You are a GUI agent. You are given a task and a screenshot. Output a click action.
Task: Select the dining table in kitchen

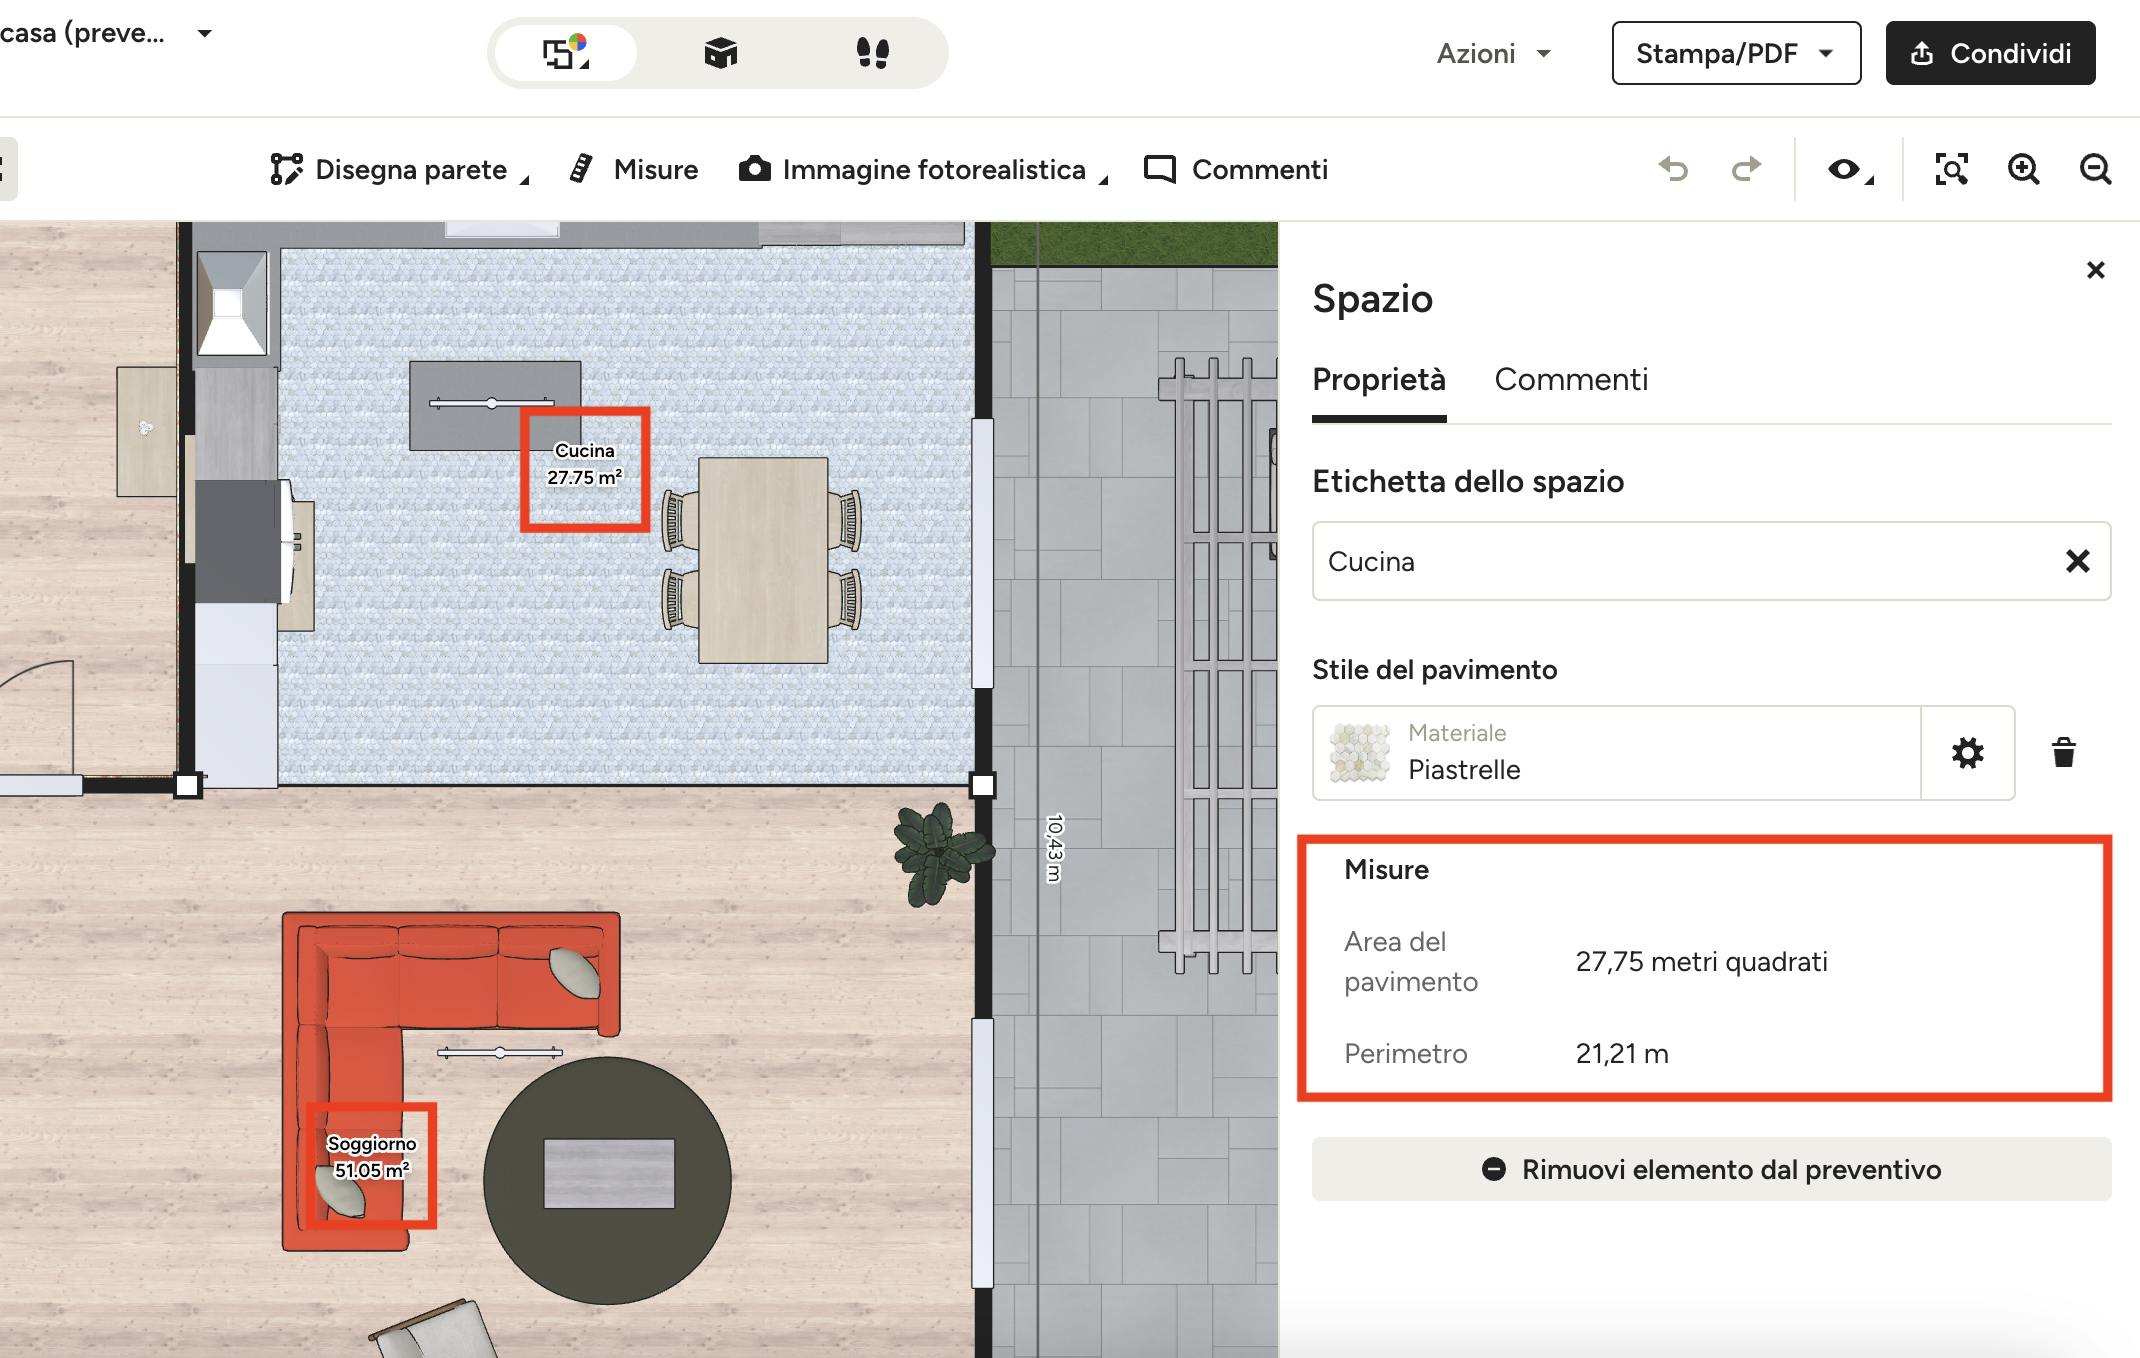pyautogui.click(x=762, y=560)
